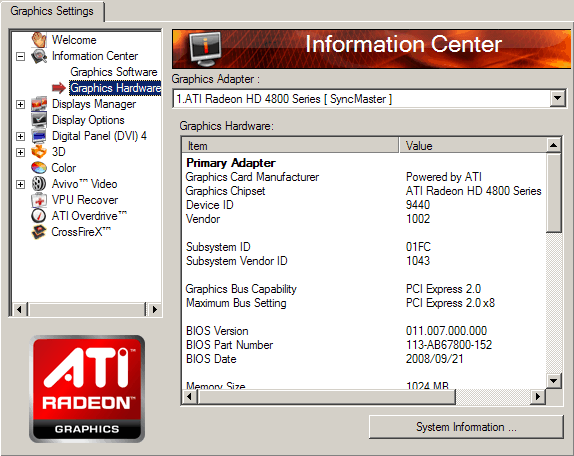Expand the Digital Panel (DVI) 4 node
The height and width of the screenshot is (456, 574).
(20, 137)
